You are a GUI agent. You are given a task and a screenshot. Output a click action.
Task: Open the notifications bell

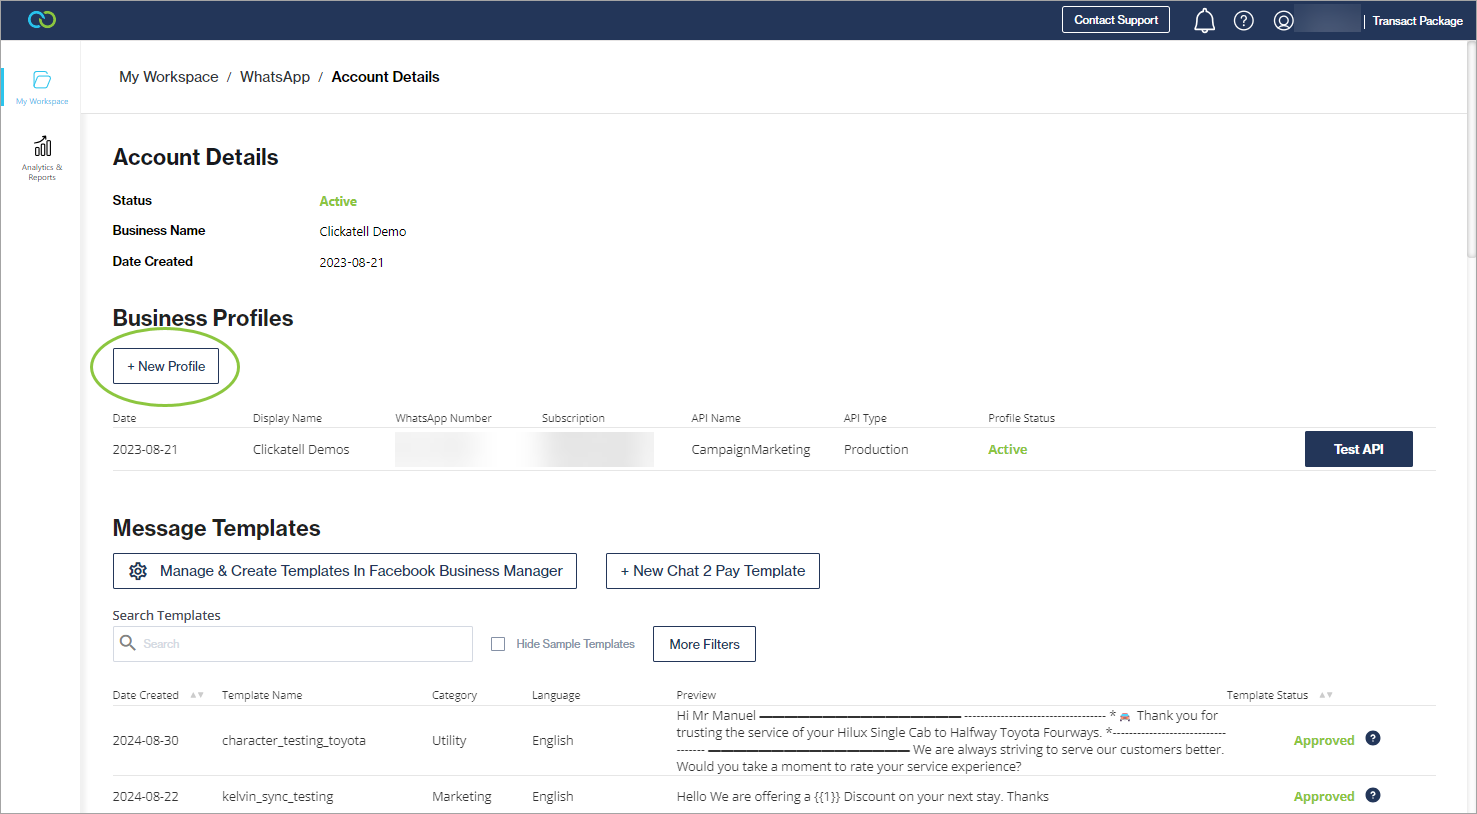(1204, 21)
